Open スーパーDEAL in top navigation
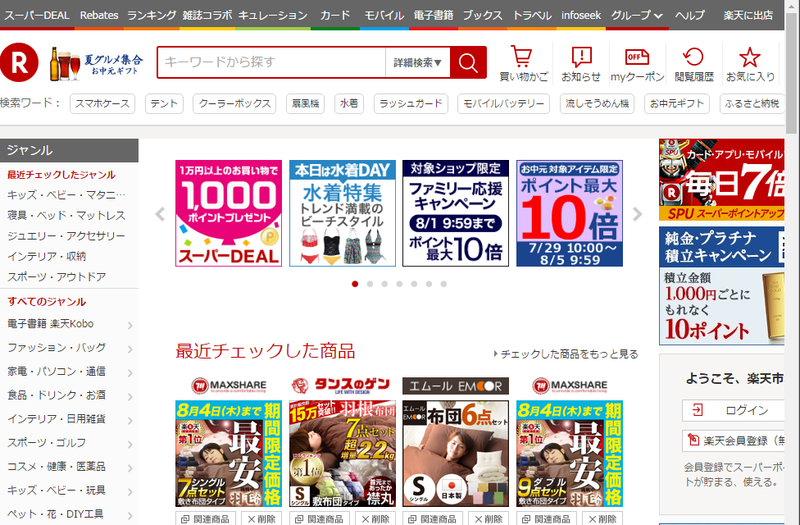Viewport: 800px width, 525px height. (x=37, y=15)
